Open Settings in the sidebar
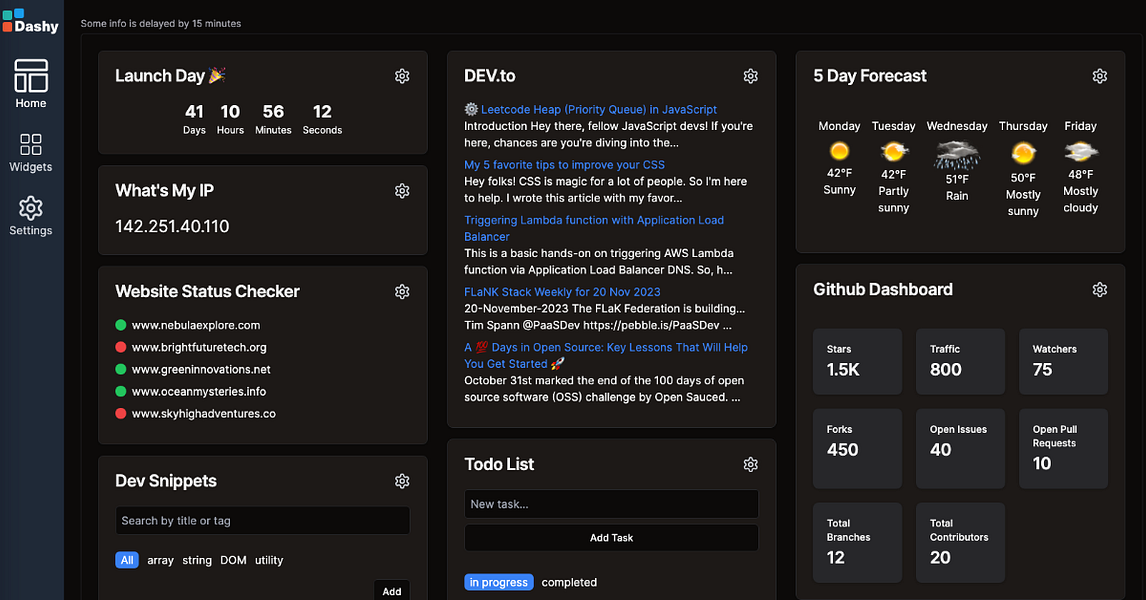Screen dimensions: 1146x600 pyautogui.click(x=31, y=216)
